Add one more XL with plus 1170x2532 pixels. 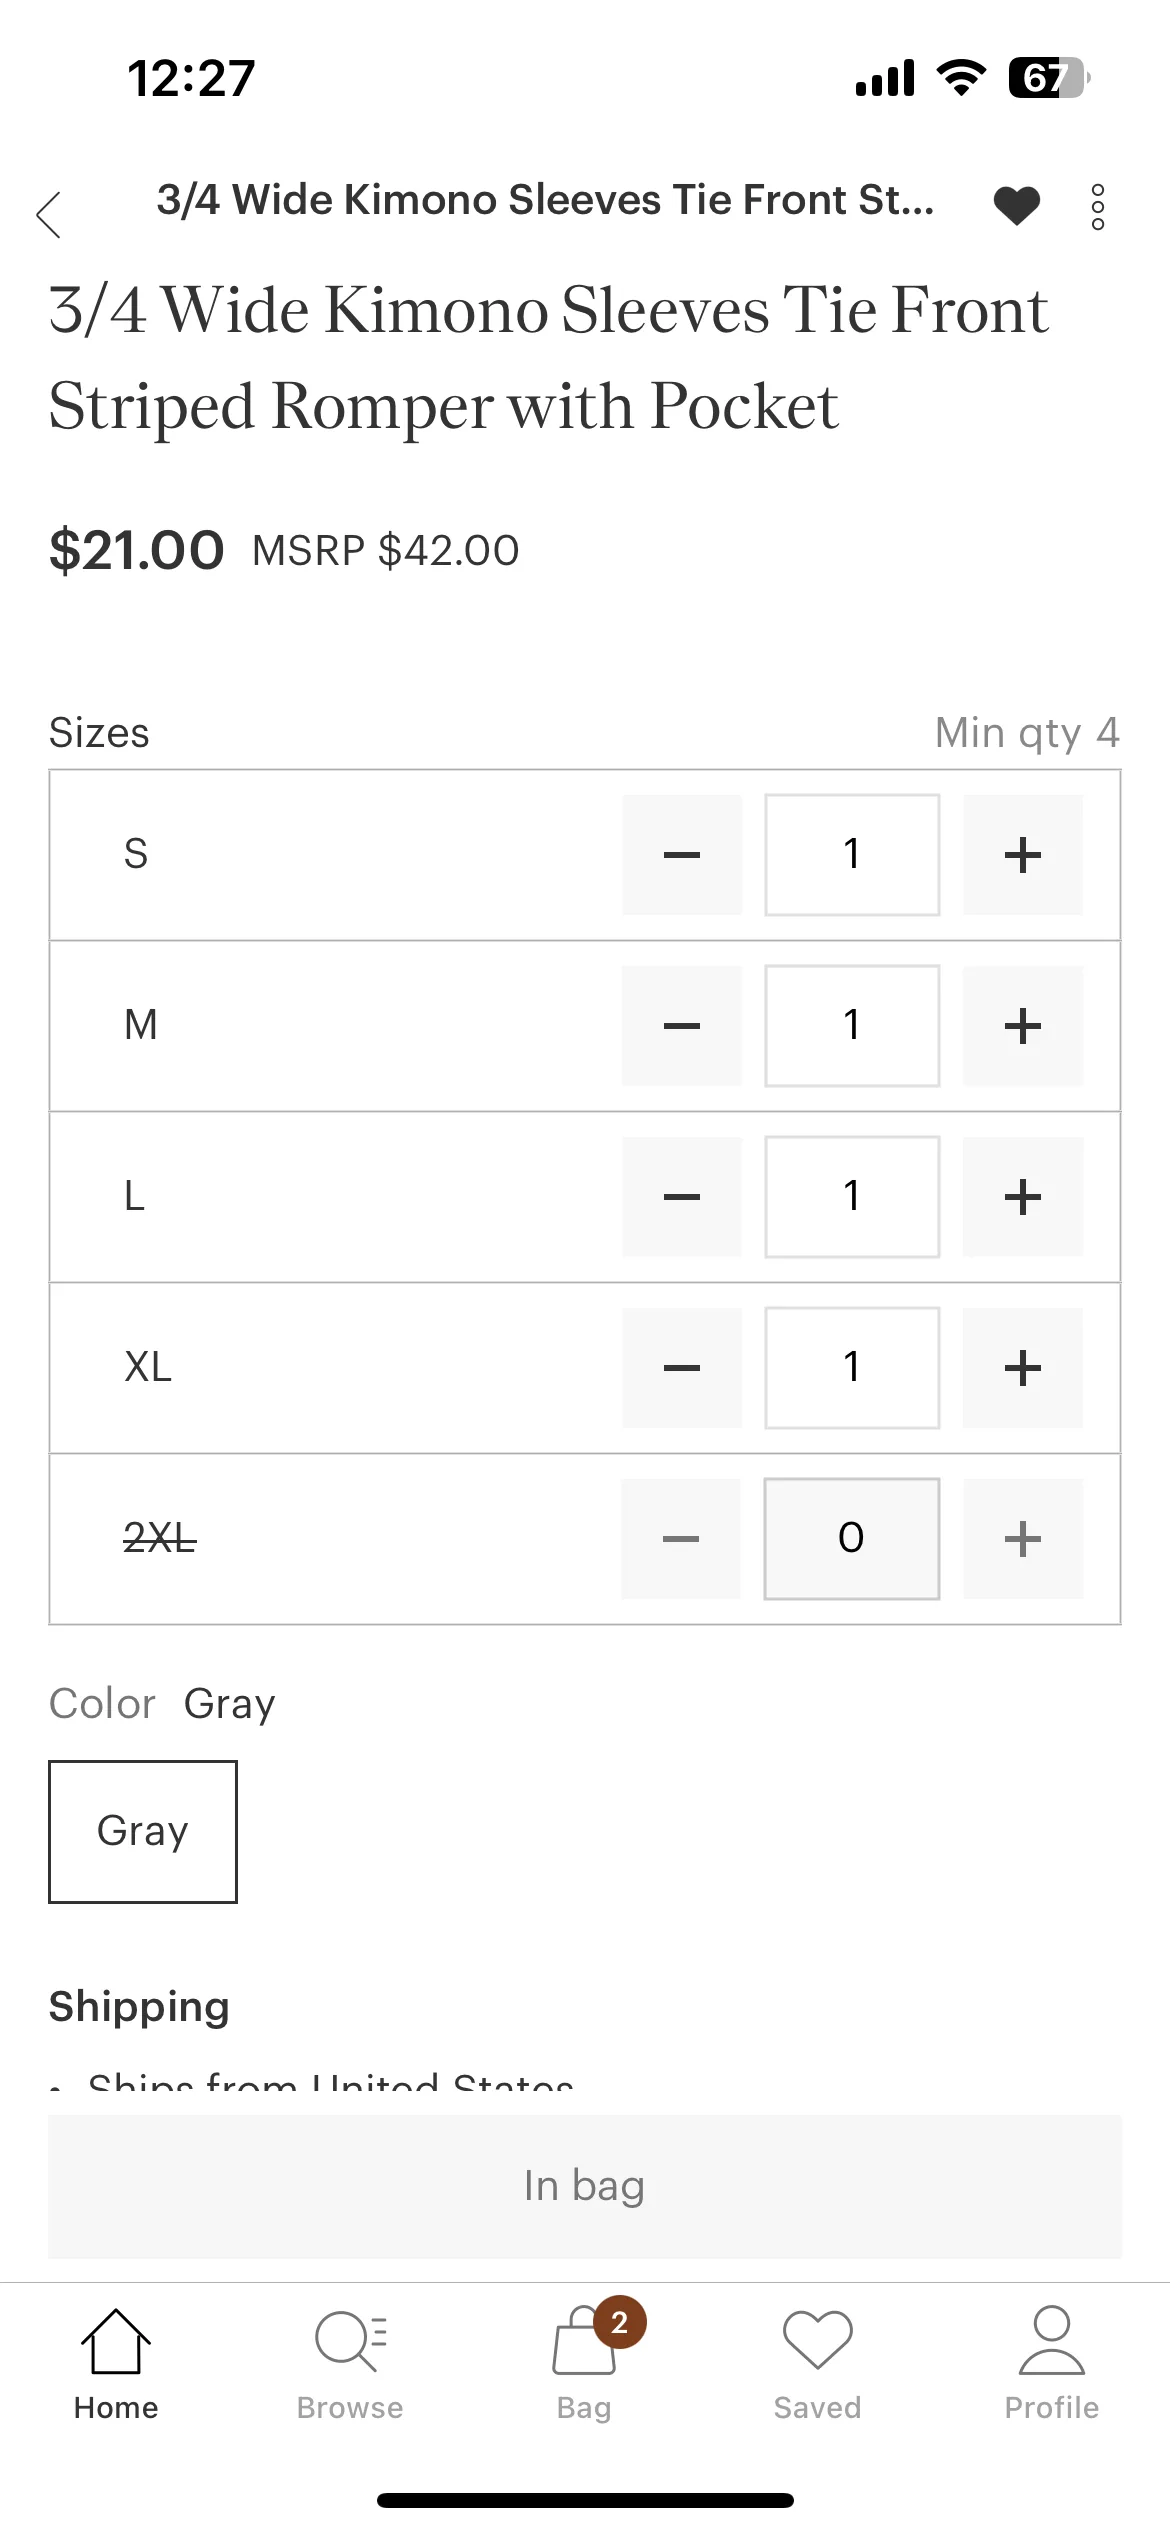[x=1022, y=1368]
